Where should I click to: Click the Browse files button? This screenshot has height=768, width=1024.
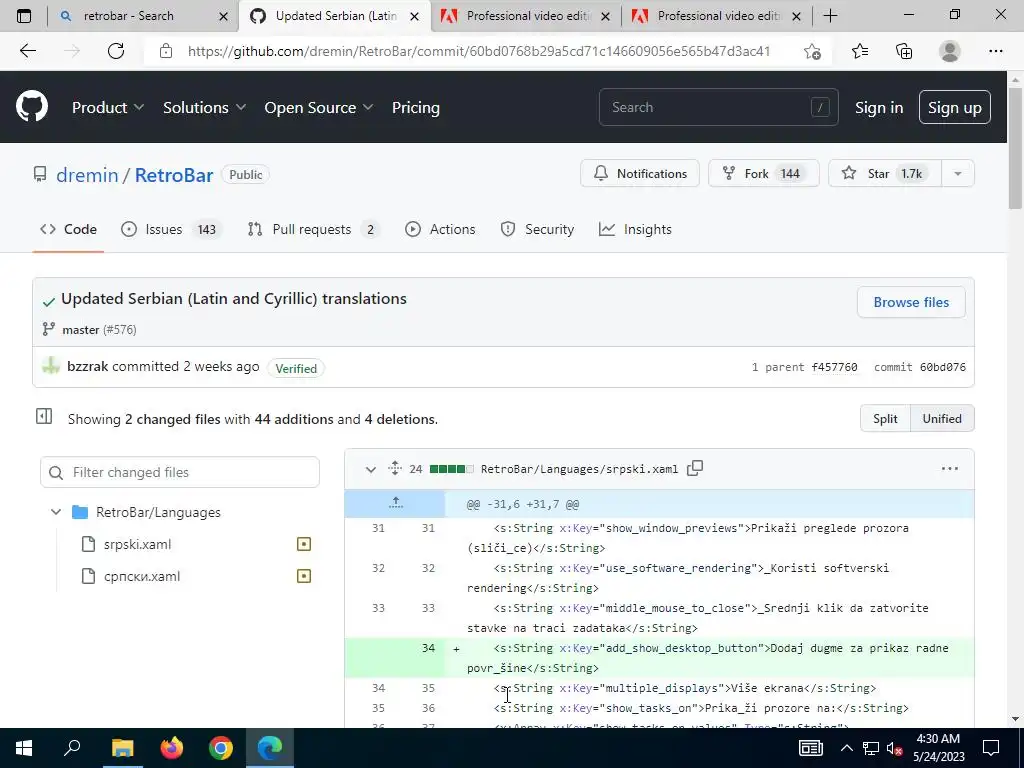pos(911,302)
